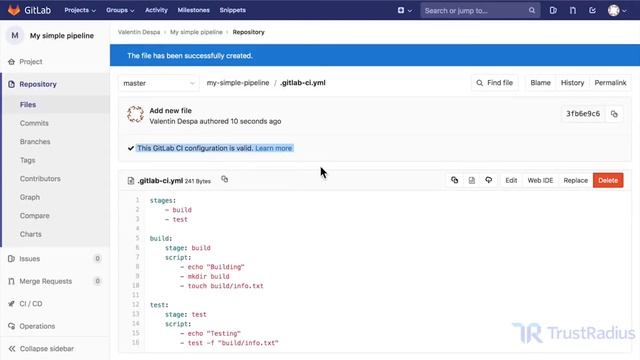
Task: Copy file source to clipboard
Action: pos(454,180)
